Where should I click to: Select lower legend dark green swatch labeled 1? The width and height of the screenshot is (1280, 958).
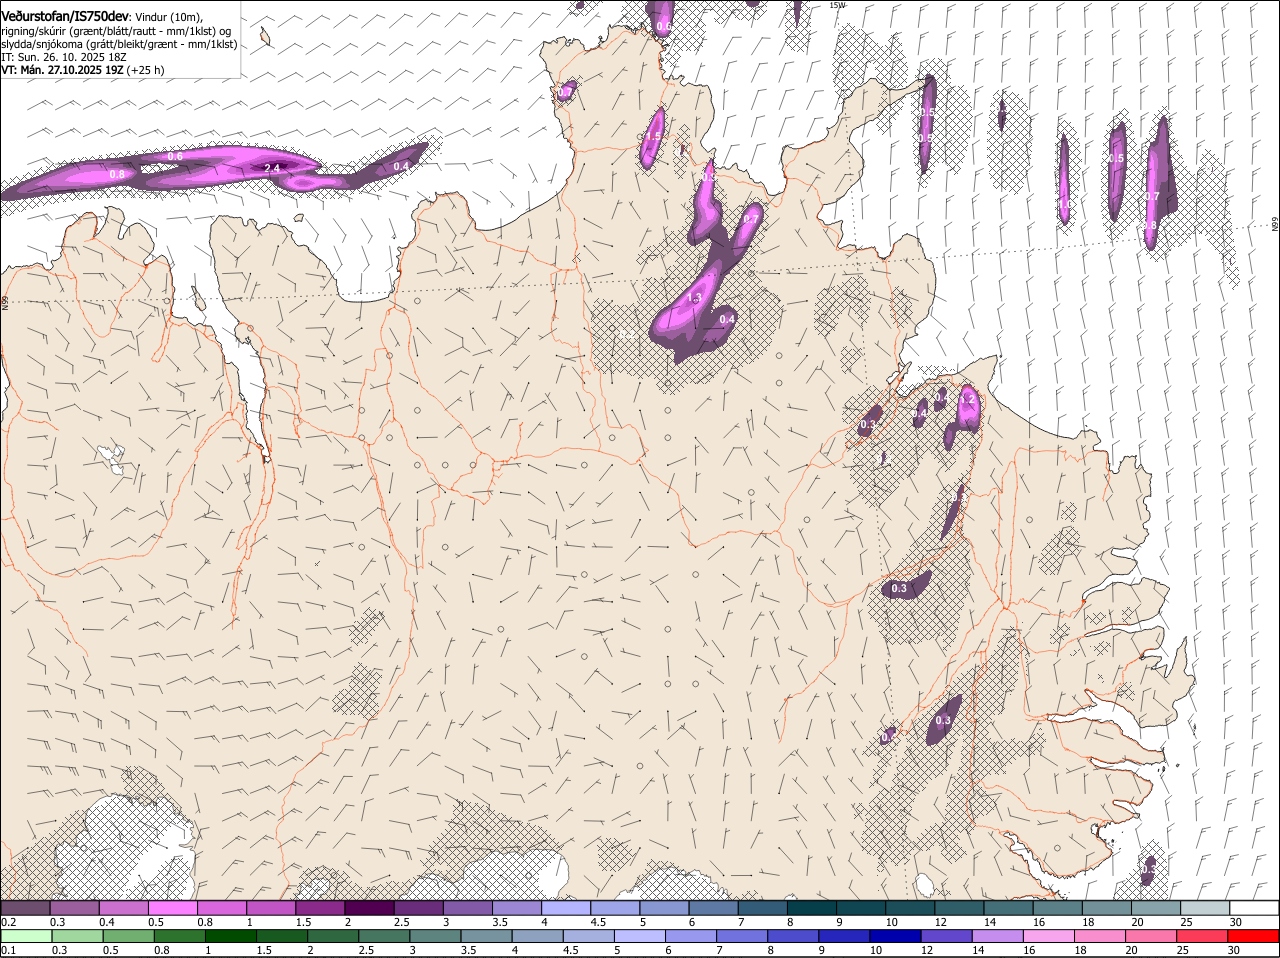point(230,936)
